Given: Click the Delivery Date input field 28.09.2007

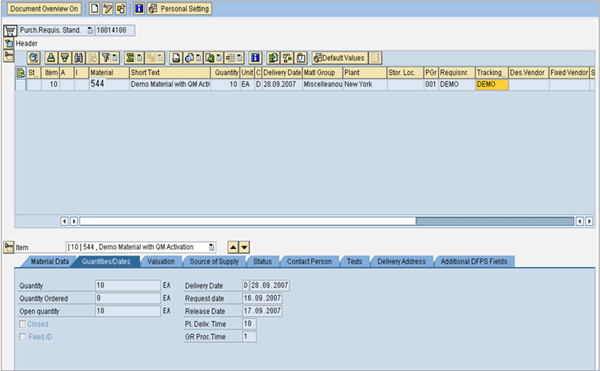Looking at the screenshot, I should coord(269,285).
